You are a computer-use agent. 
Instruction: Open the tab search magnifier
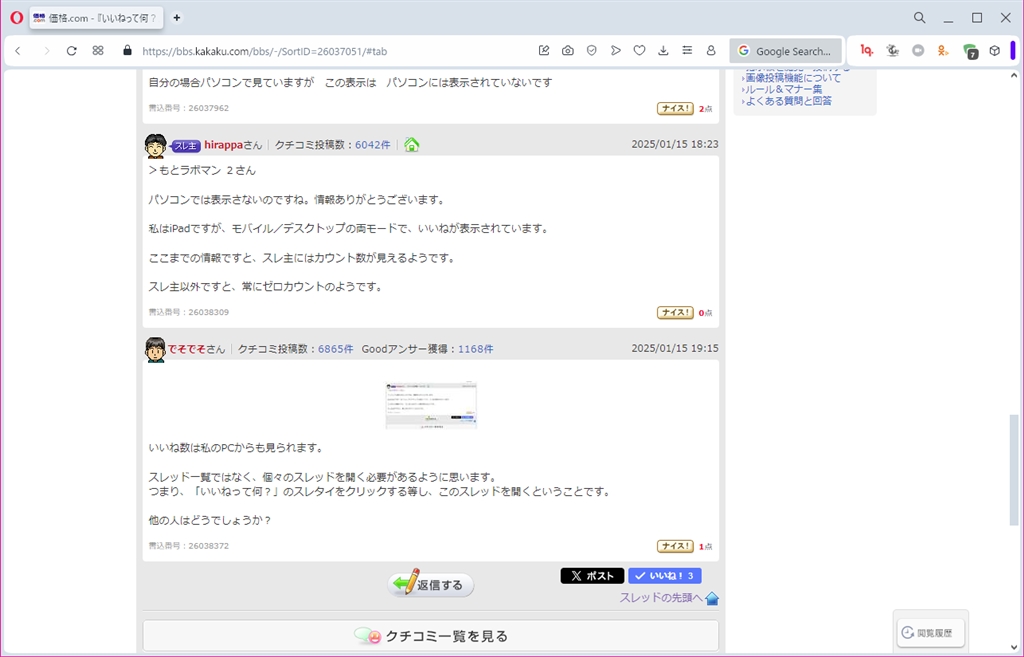click(920, 18)
